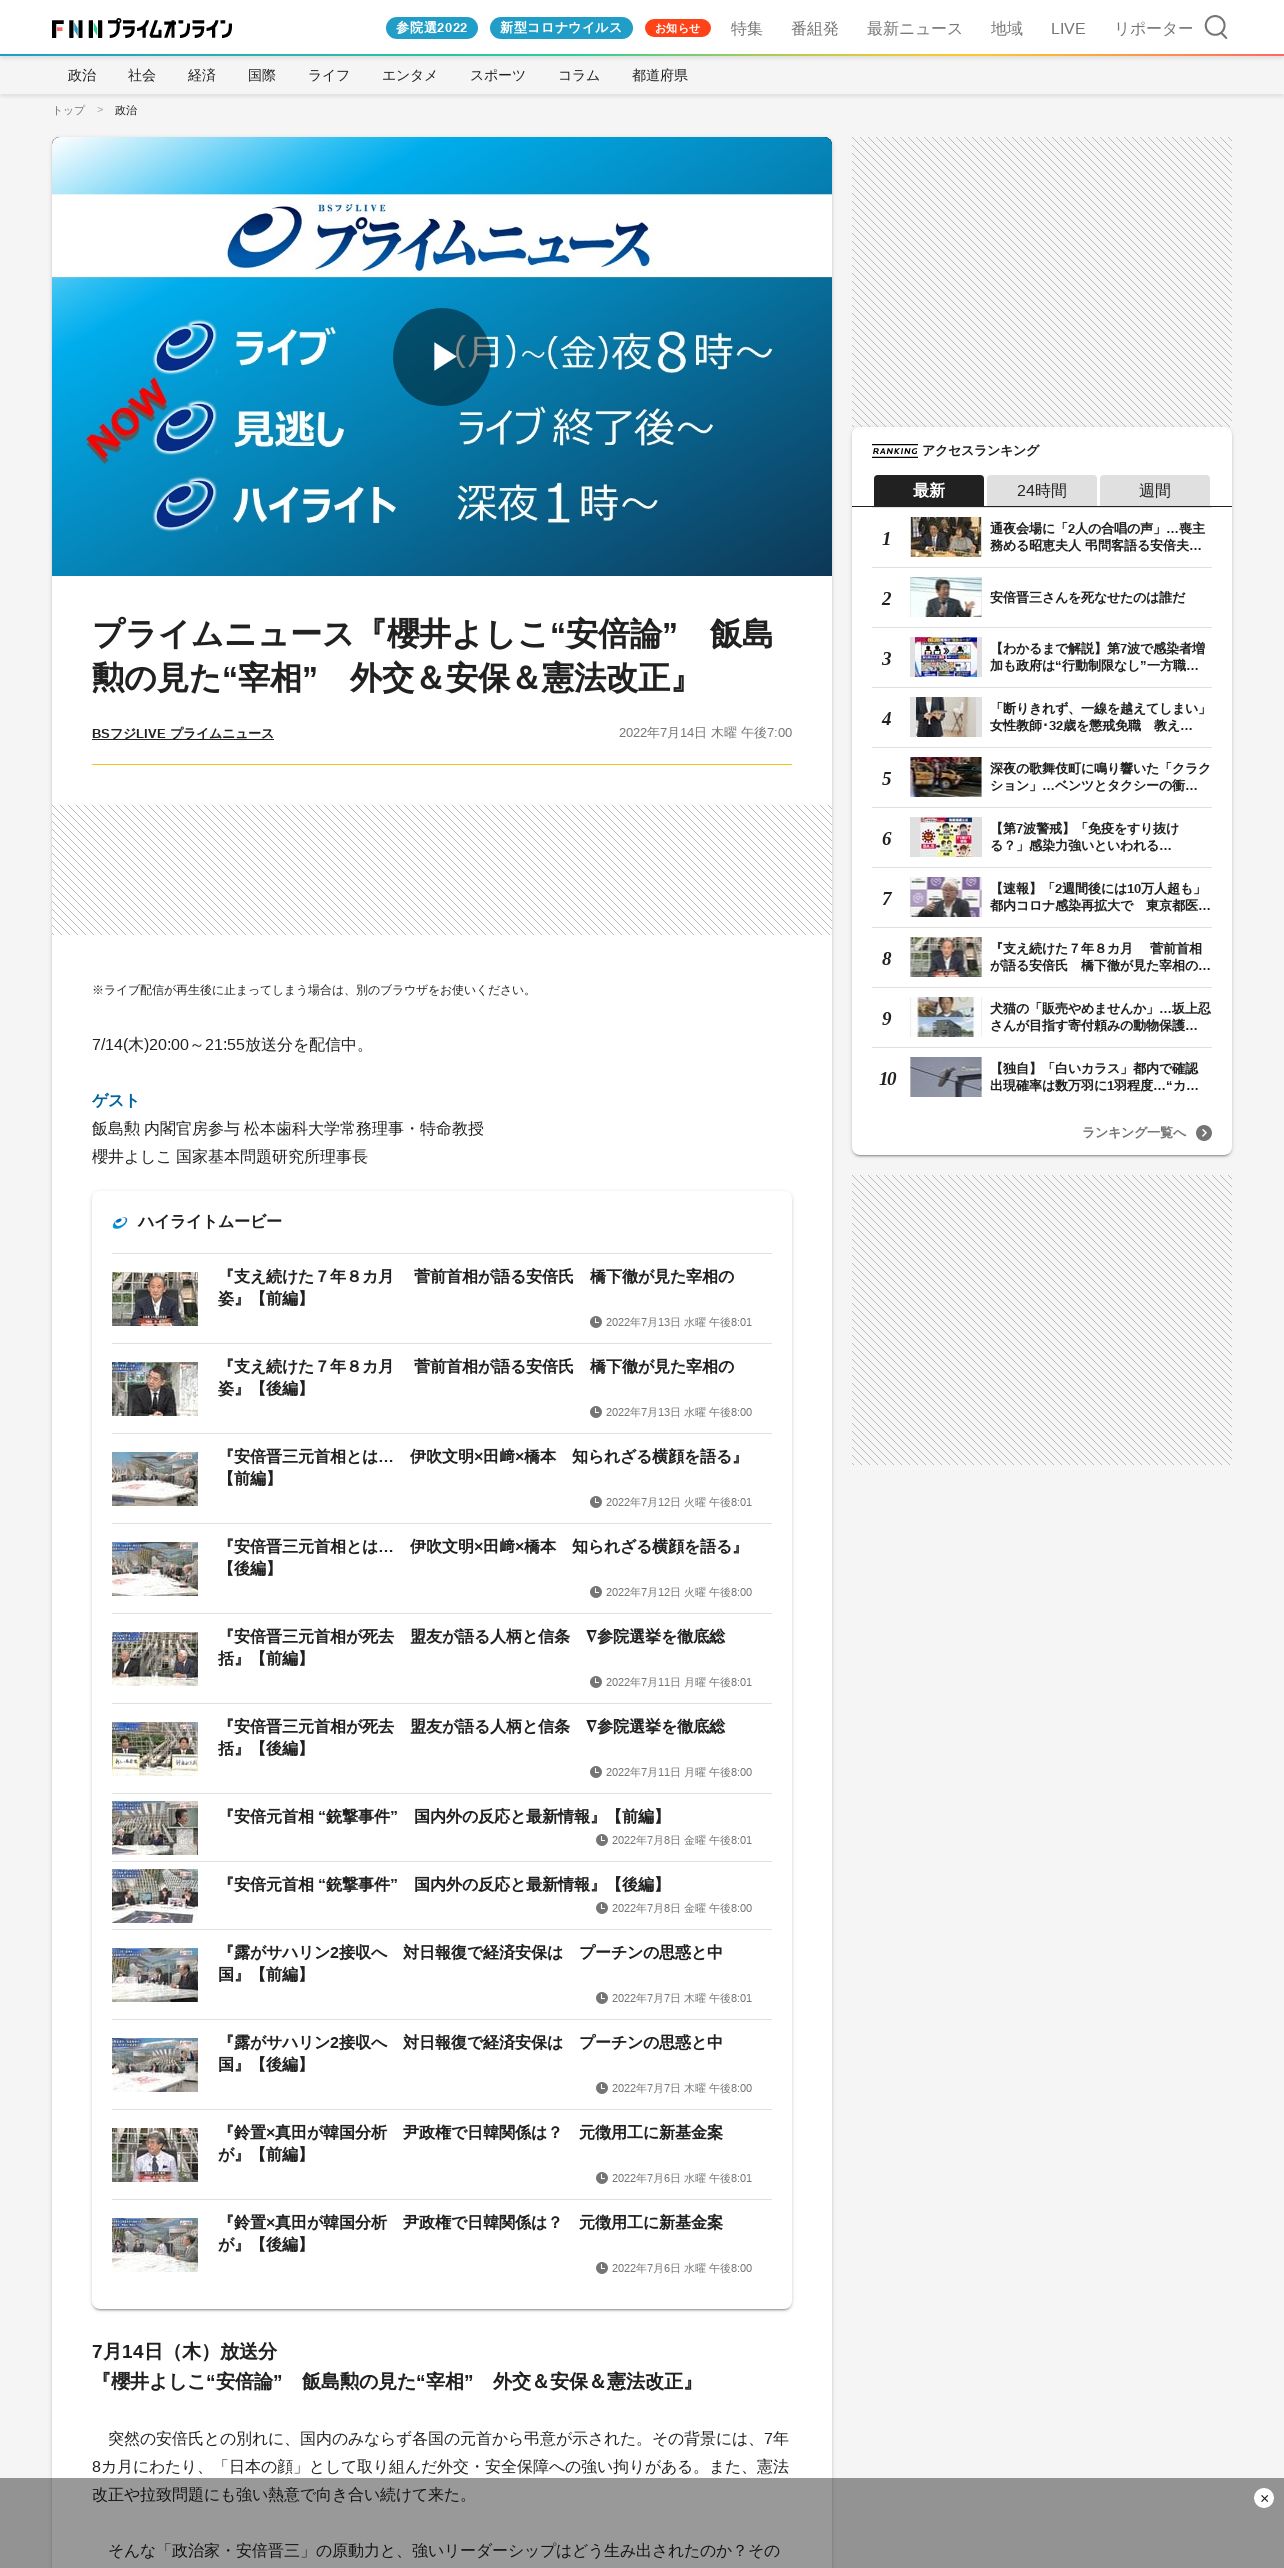Select the 都道府県 category

point(660,75)
